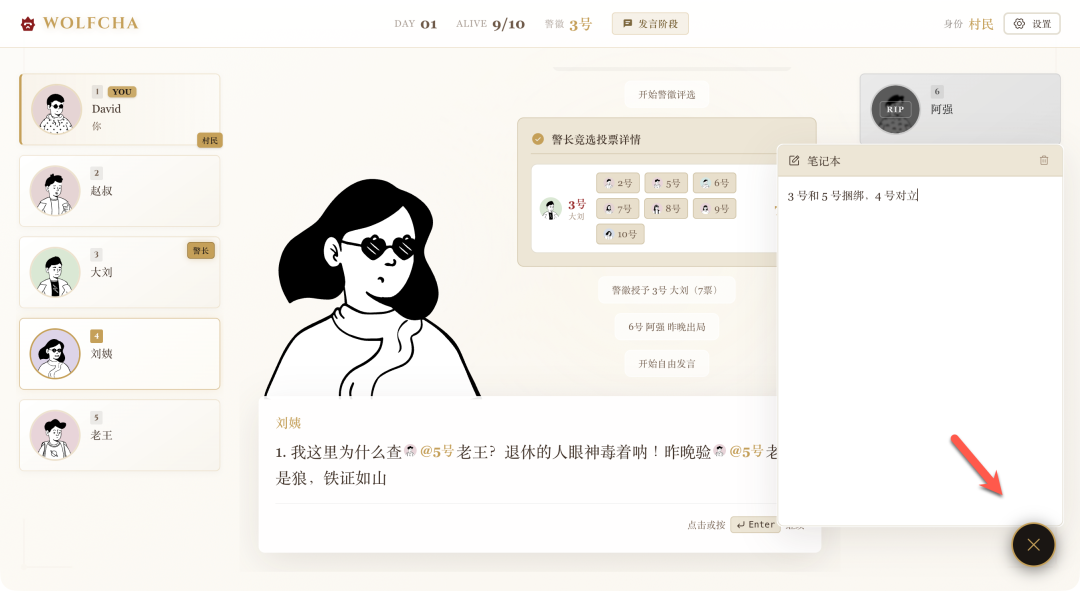Open 刘姨 player card number 4
Screen dimensions: 1080x591
tap(120, 354)
